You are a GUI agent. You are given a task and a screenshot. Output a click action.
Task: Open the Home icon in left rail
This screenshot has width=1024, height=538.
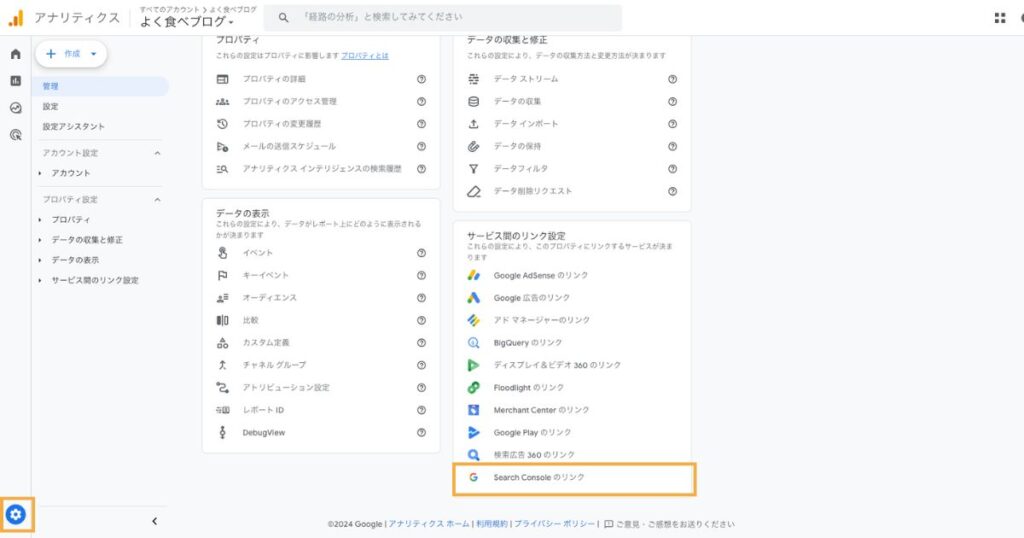(16, 54)
